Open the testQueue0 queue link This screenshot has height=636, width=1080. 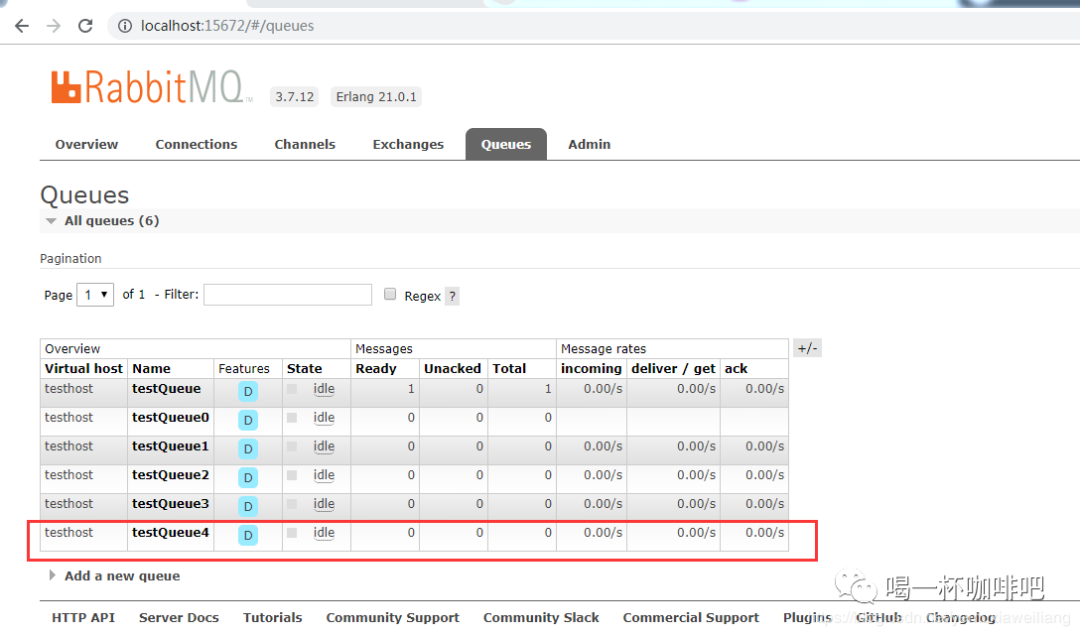171,418
